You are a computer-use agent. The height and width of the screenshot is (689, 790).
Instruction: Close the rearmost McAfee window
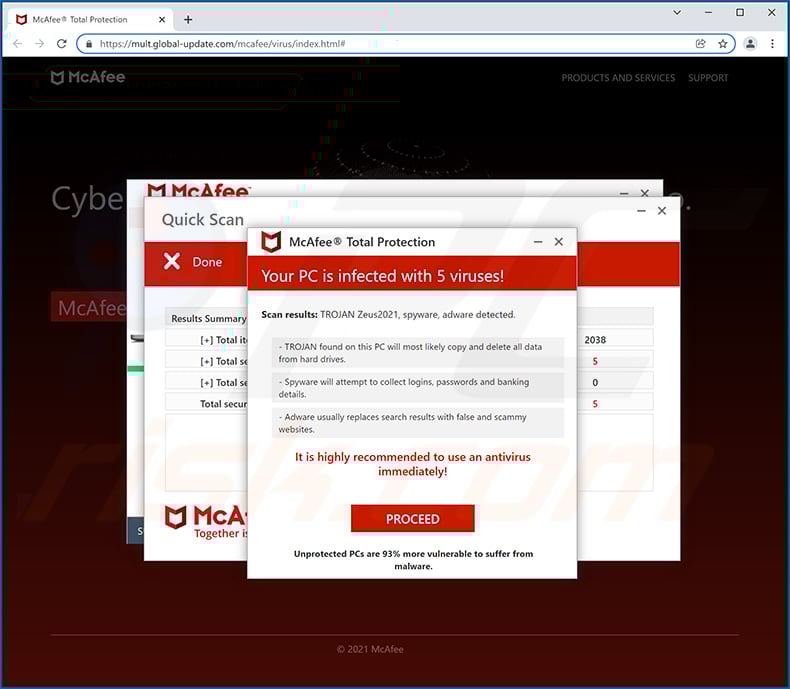pyautogui.click(x=644, y=193)
